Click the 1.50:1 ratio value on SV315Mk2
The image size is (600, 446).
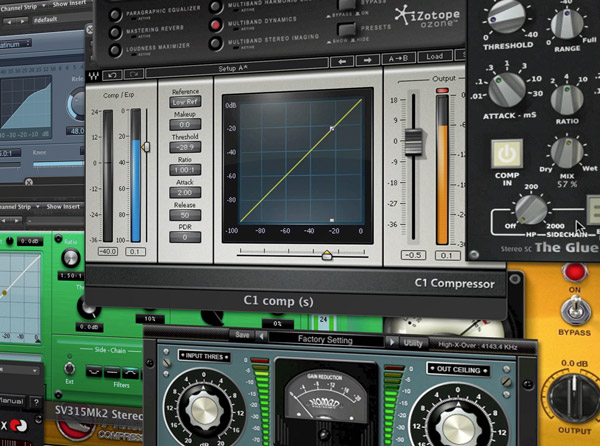point(71,275)
